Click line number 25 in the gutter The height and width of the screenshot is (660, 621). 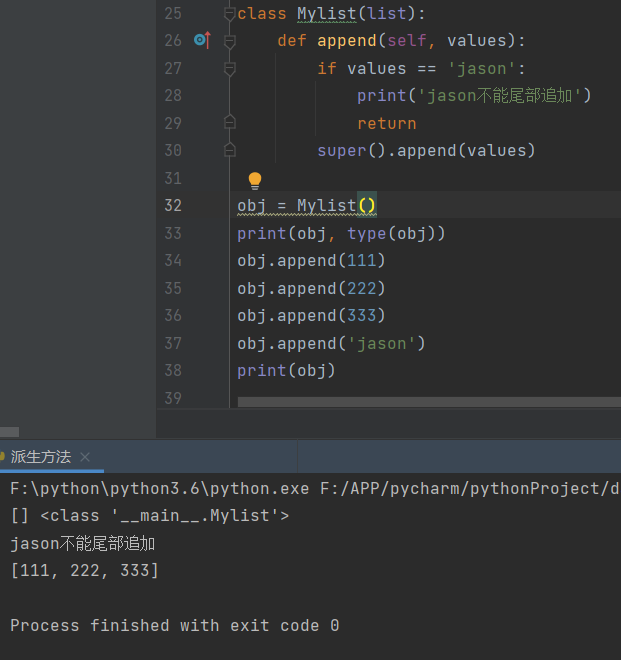click(x=173, y=13)
